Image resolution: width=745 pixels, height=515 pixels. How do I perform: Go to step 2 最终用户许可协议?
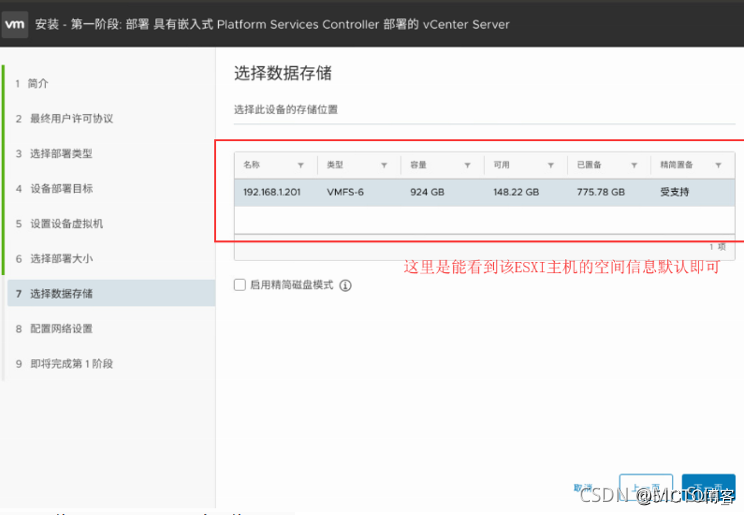tap(64, 119)
